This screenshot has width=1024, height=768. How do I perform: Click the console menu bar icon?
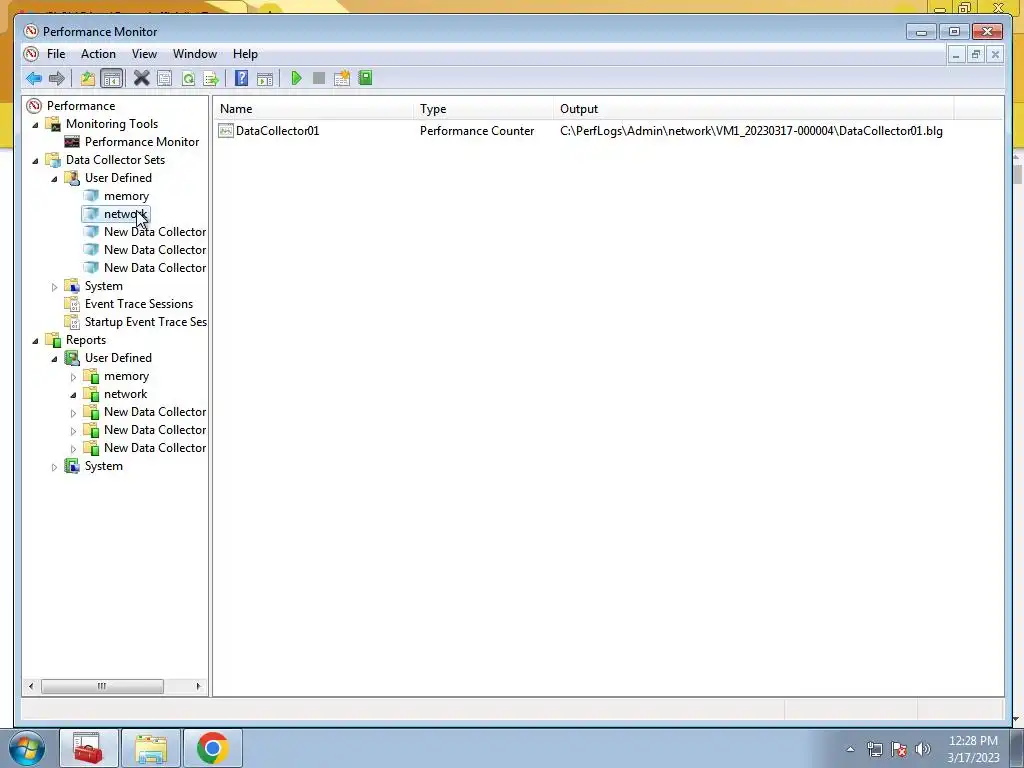(31, 54)
